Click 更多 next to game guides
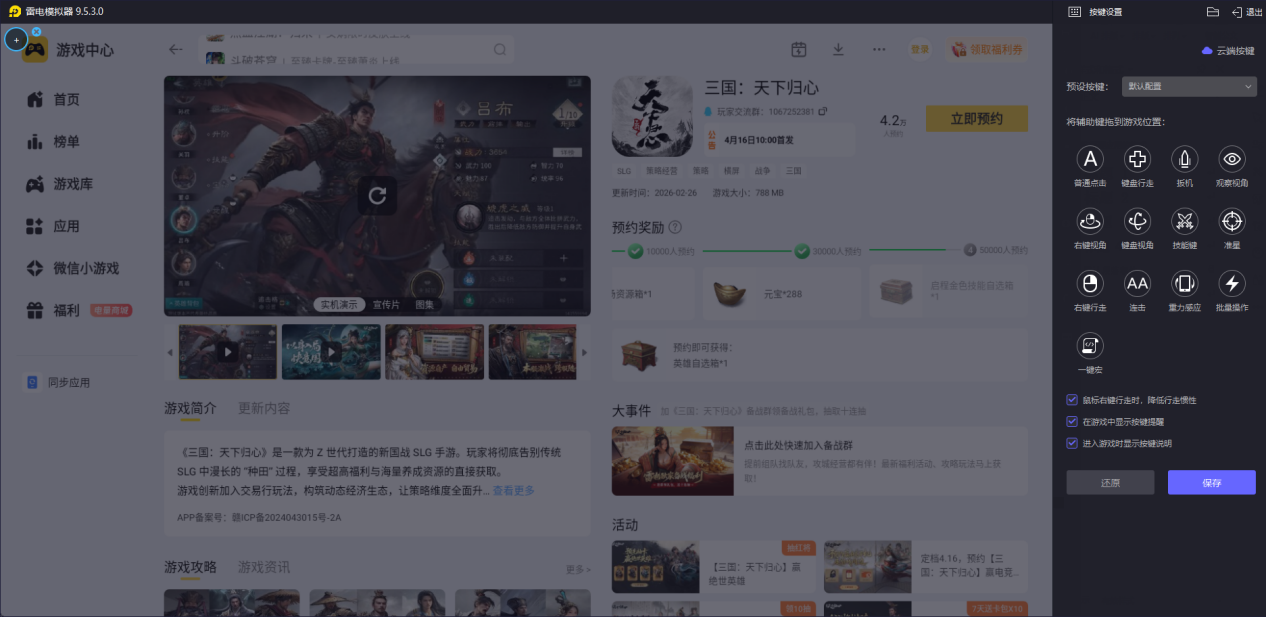1266x617 pixels. pyautogui.click(x=577, y=569)
